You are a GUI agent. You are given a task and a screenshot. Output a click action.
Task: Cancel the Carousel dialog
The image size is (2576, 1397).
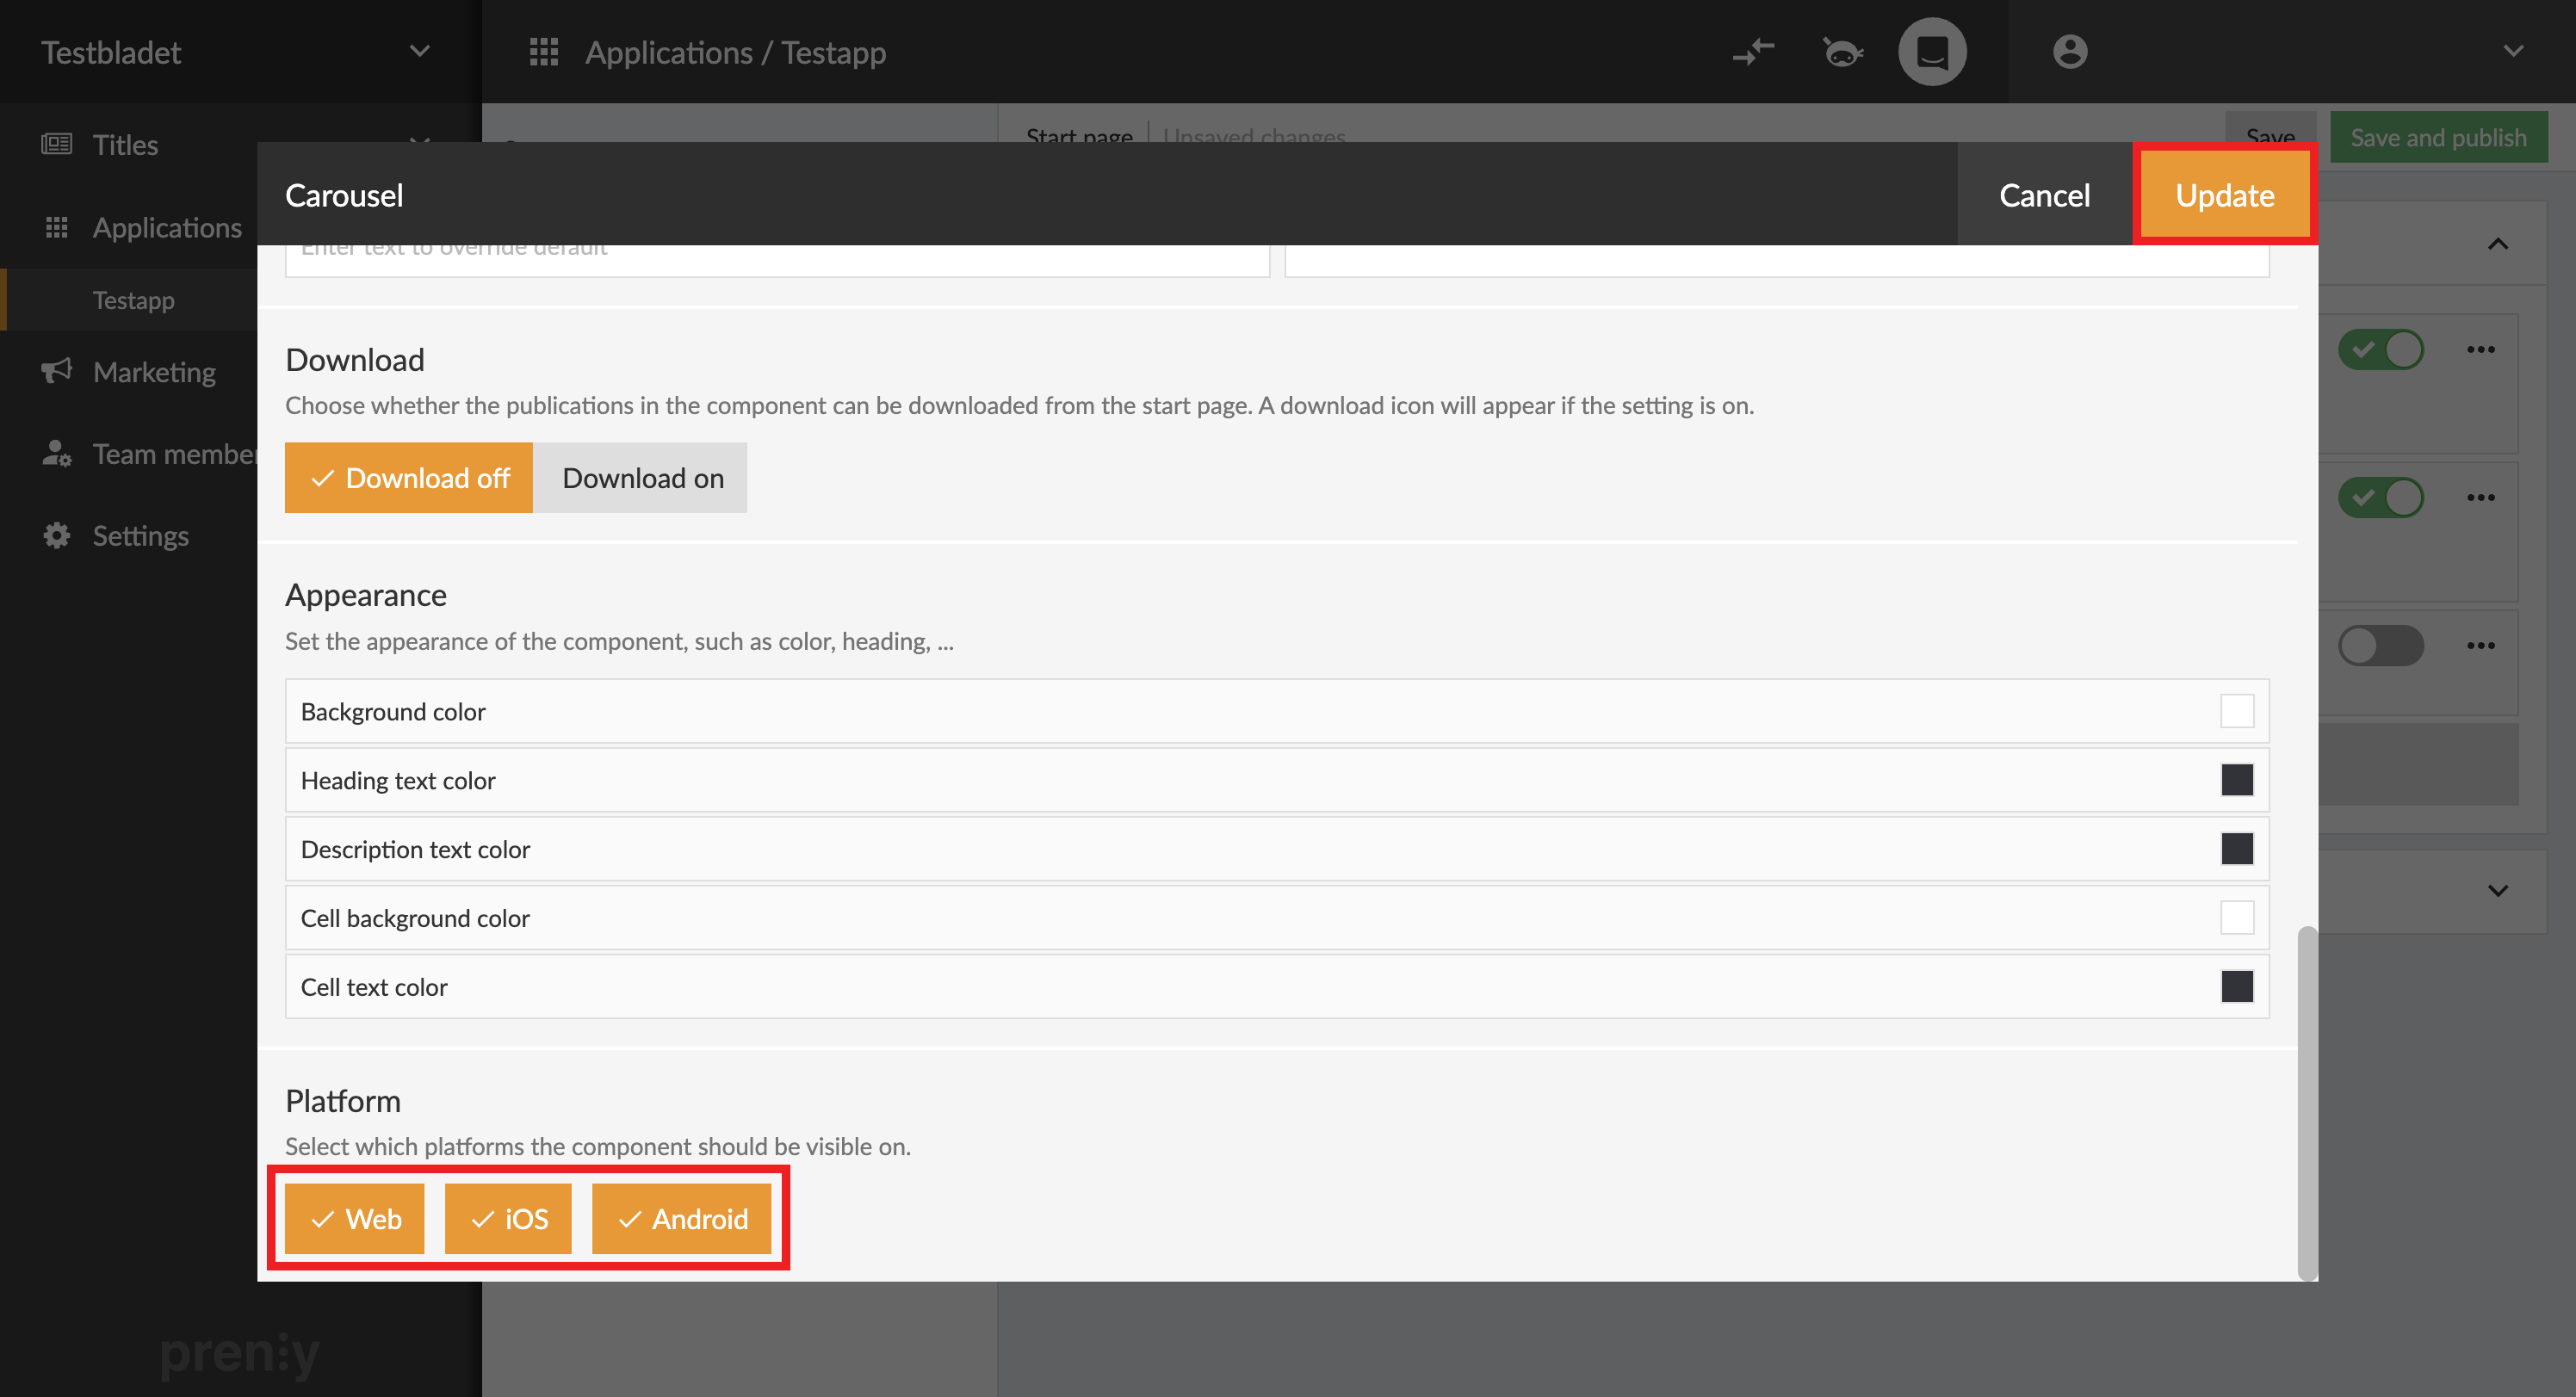click(x=2044, y=194)
